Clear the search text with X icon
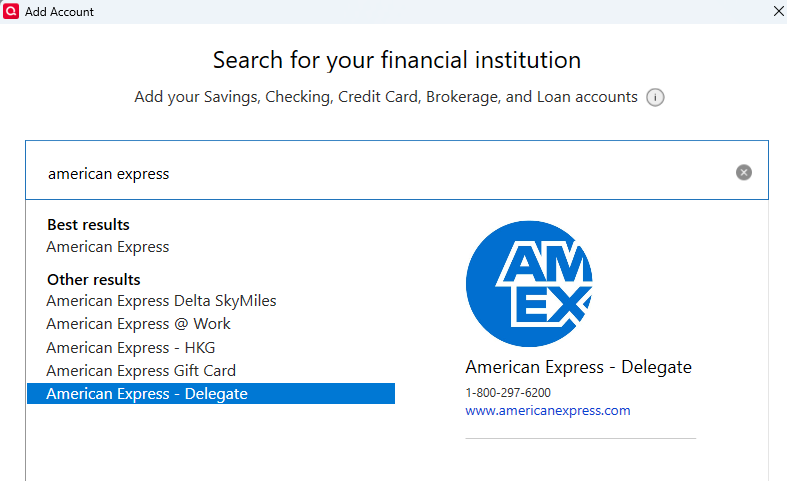This screenshot has height=481, width=787. [x=743, y=172]
